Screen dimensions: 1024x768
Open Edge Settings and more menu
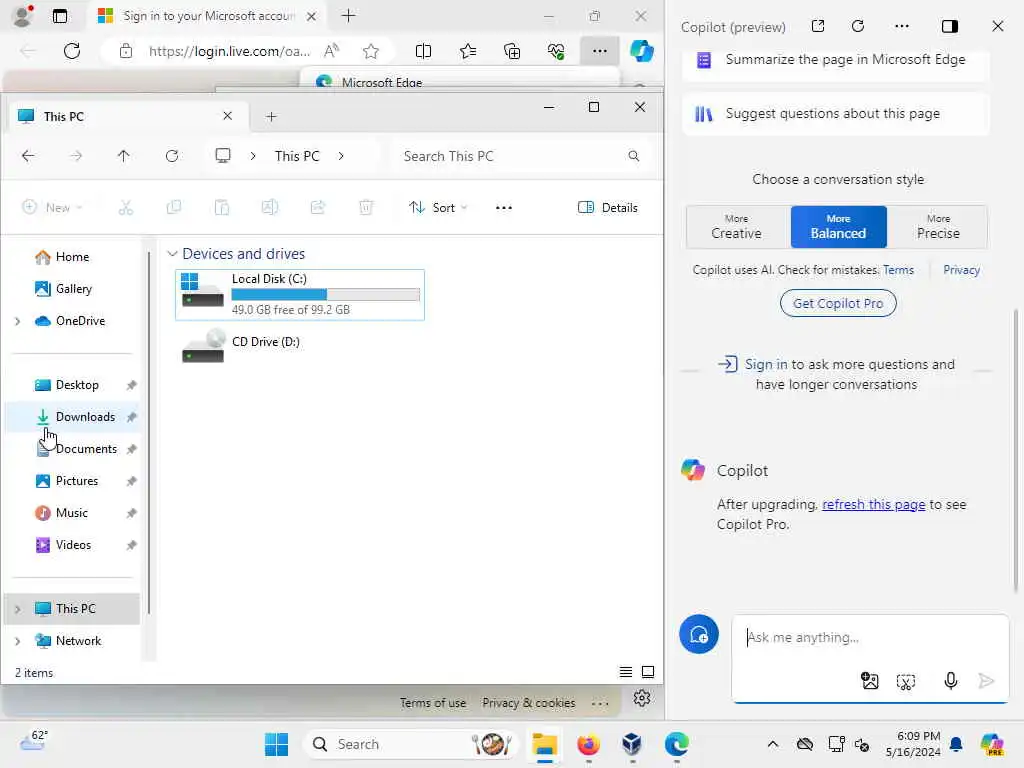(600, 51)
